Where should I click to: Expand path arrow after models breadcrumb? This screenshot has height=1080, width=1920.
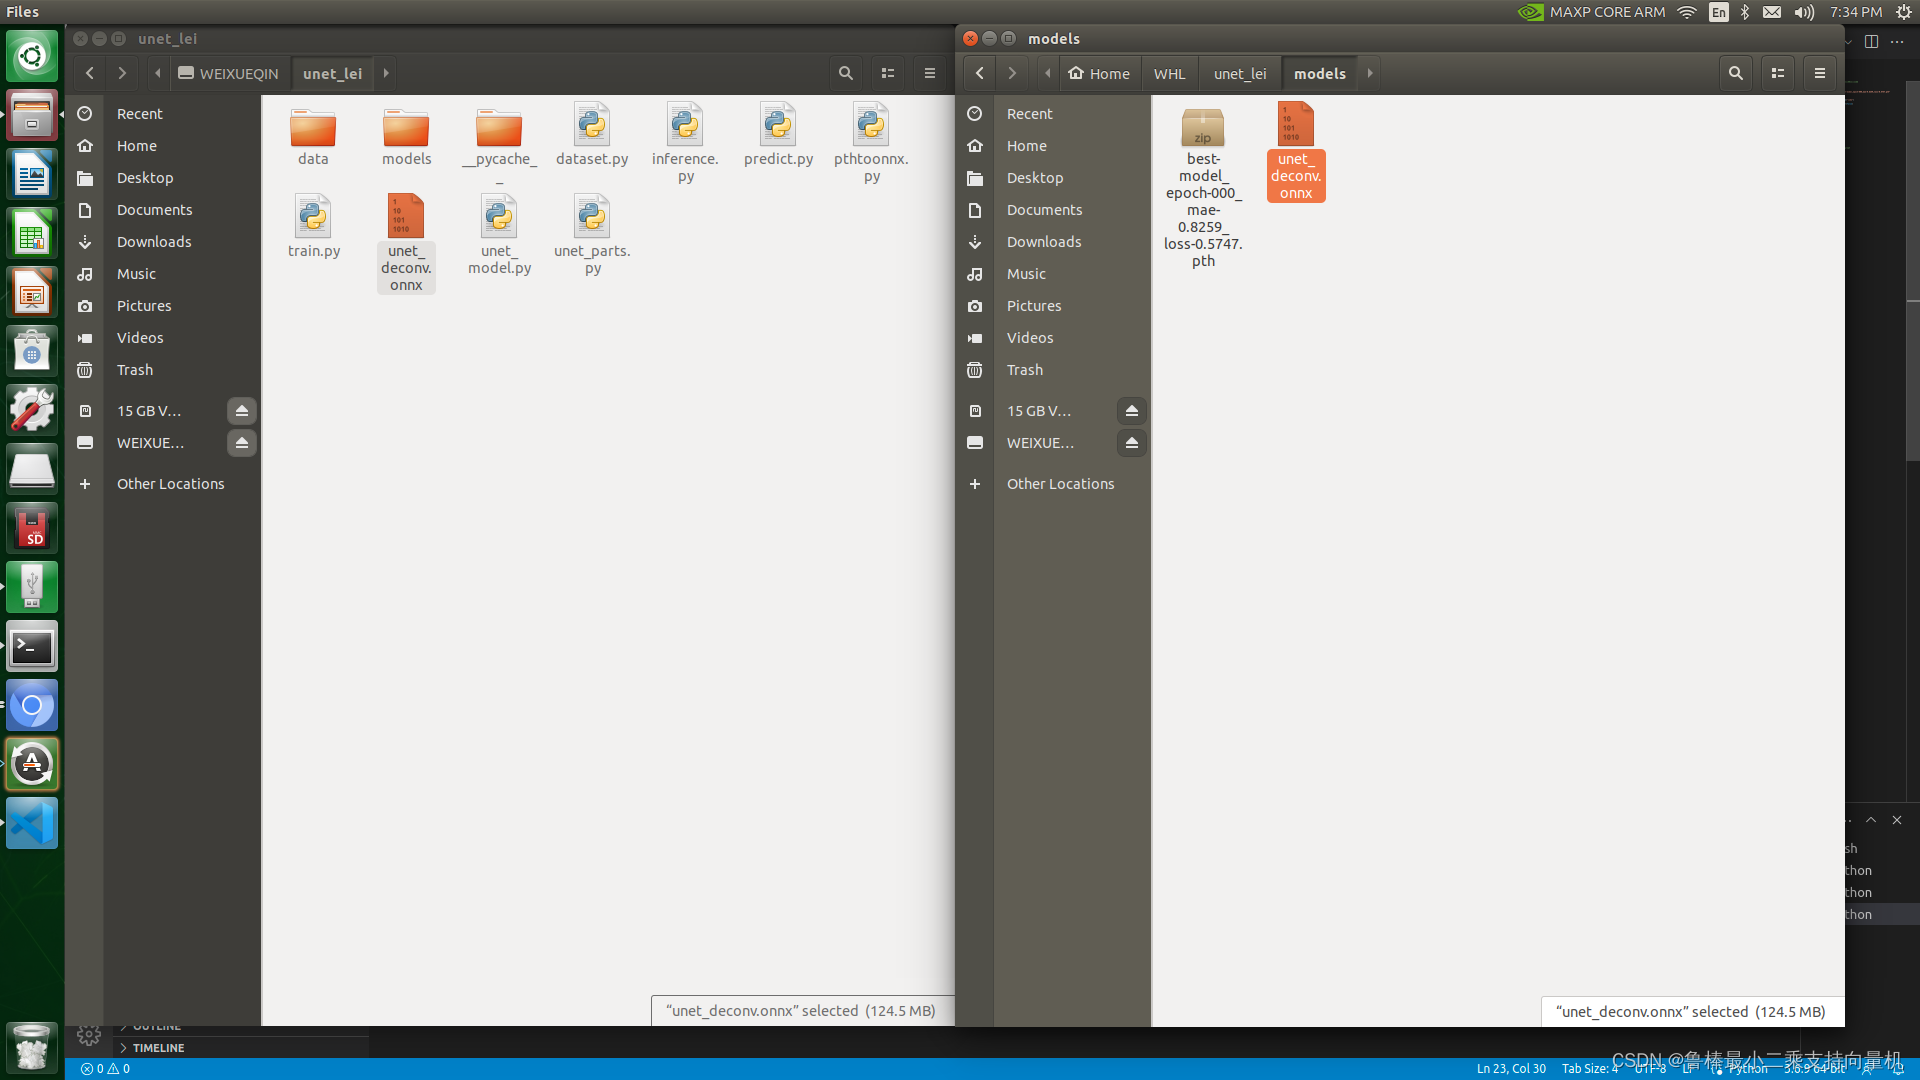1370,74
